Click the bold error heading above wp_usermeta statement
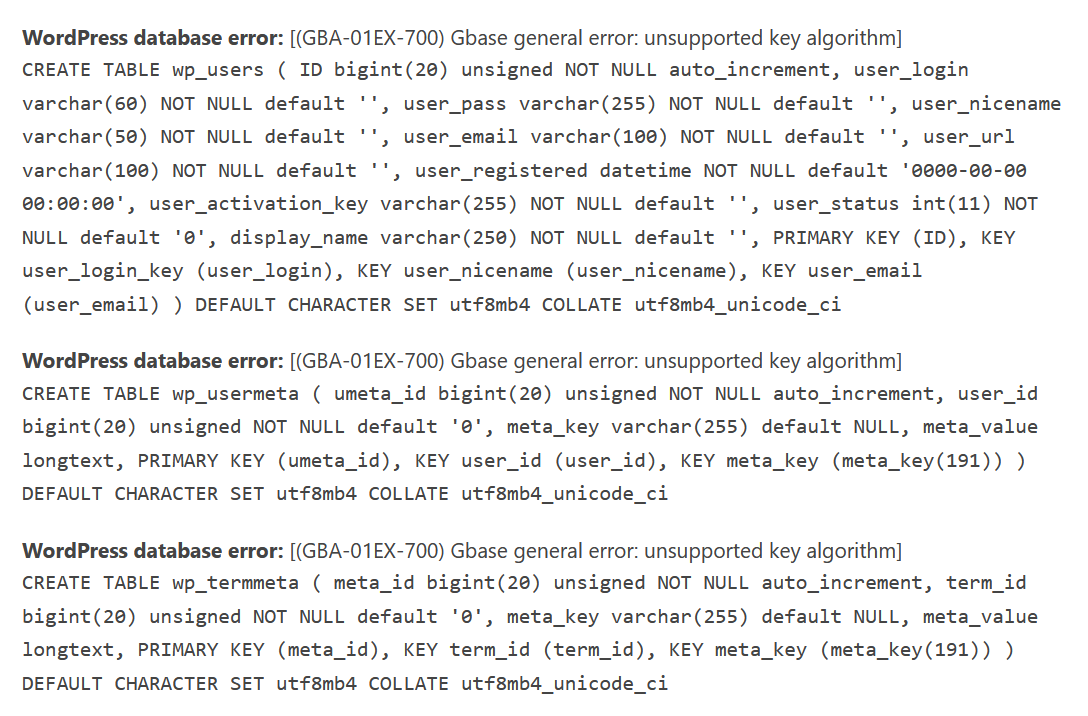This screenshot has width=1088, height=716. click(153, 361)
